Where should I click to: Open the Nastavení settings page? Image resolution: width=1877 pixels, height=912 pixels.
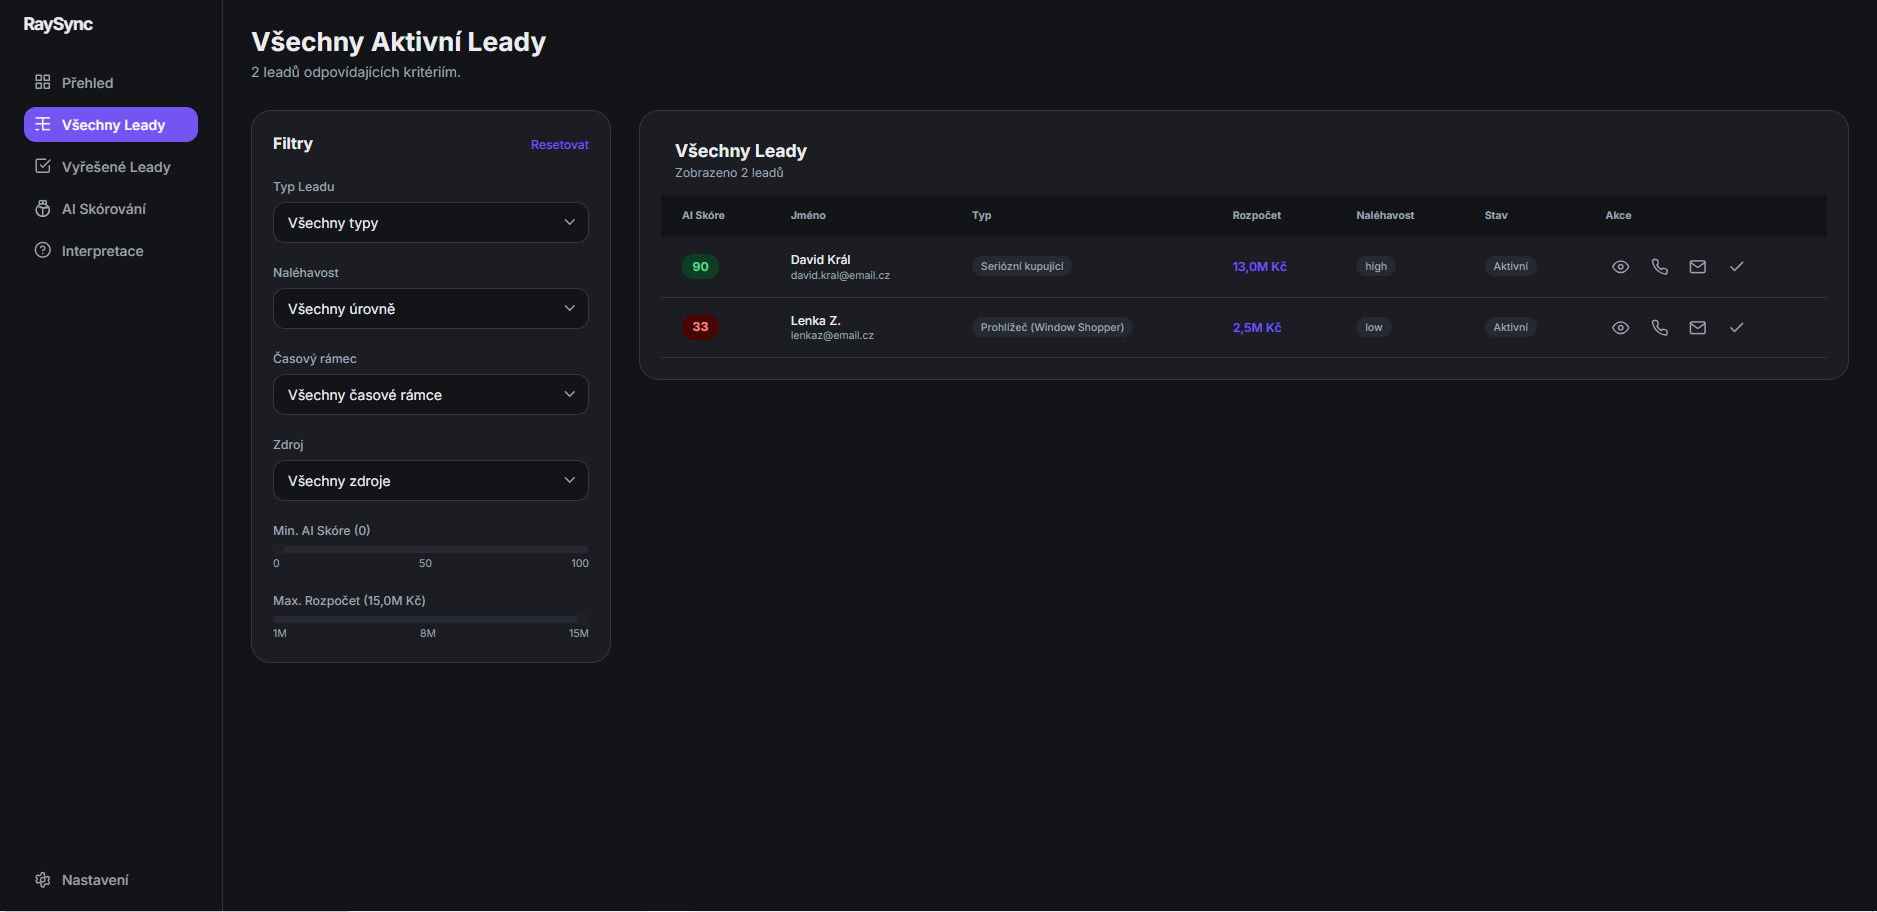point(95,880)
